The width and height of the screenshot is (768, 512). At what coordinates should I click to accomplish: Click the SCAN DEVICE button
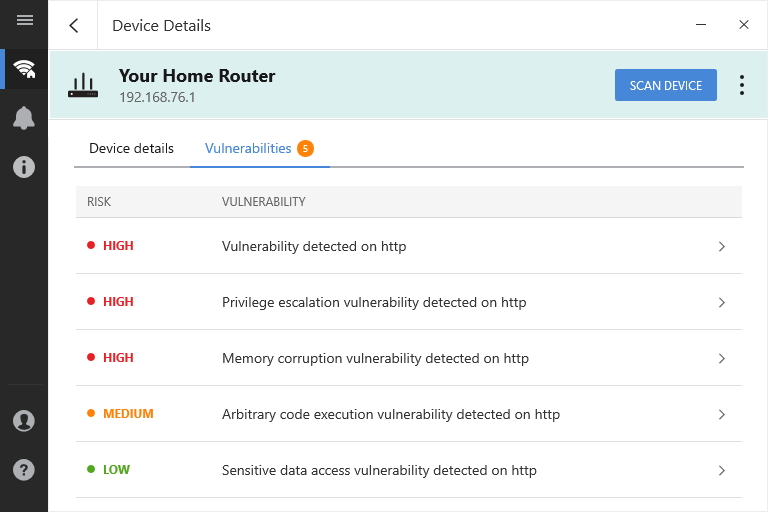(666, 85)
